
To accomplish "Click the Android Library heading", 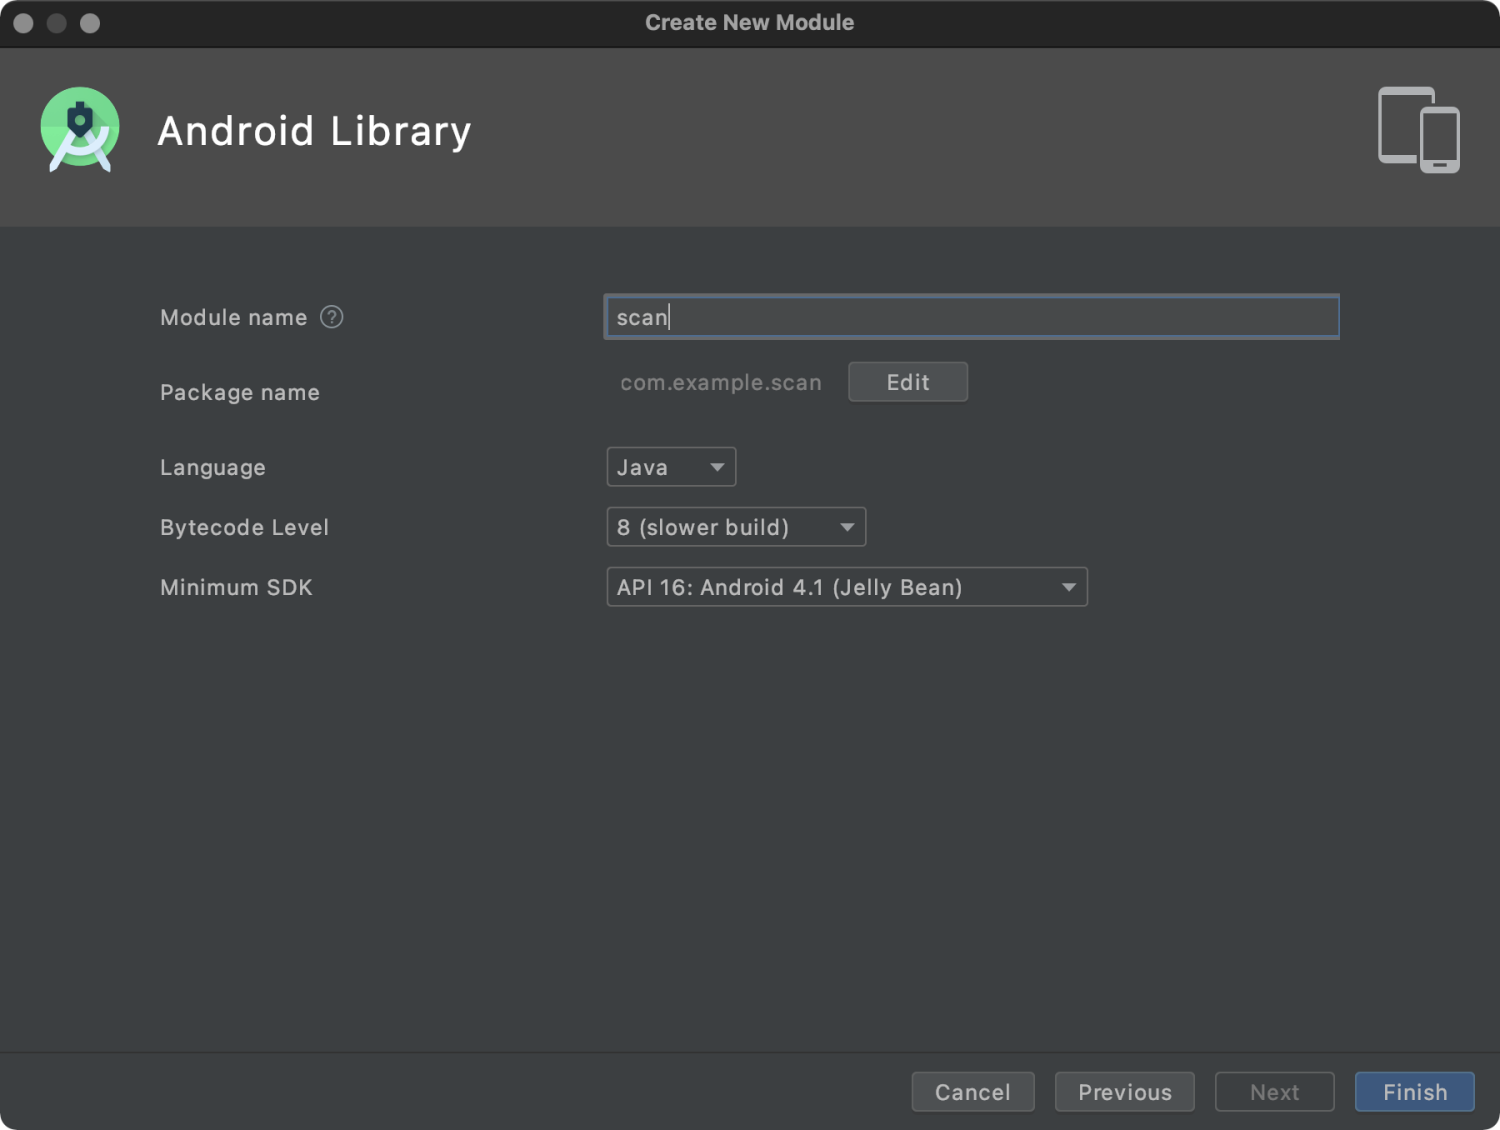I will pos(314,131).
